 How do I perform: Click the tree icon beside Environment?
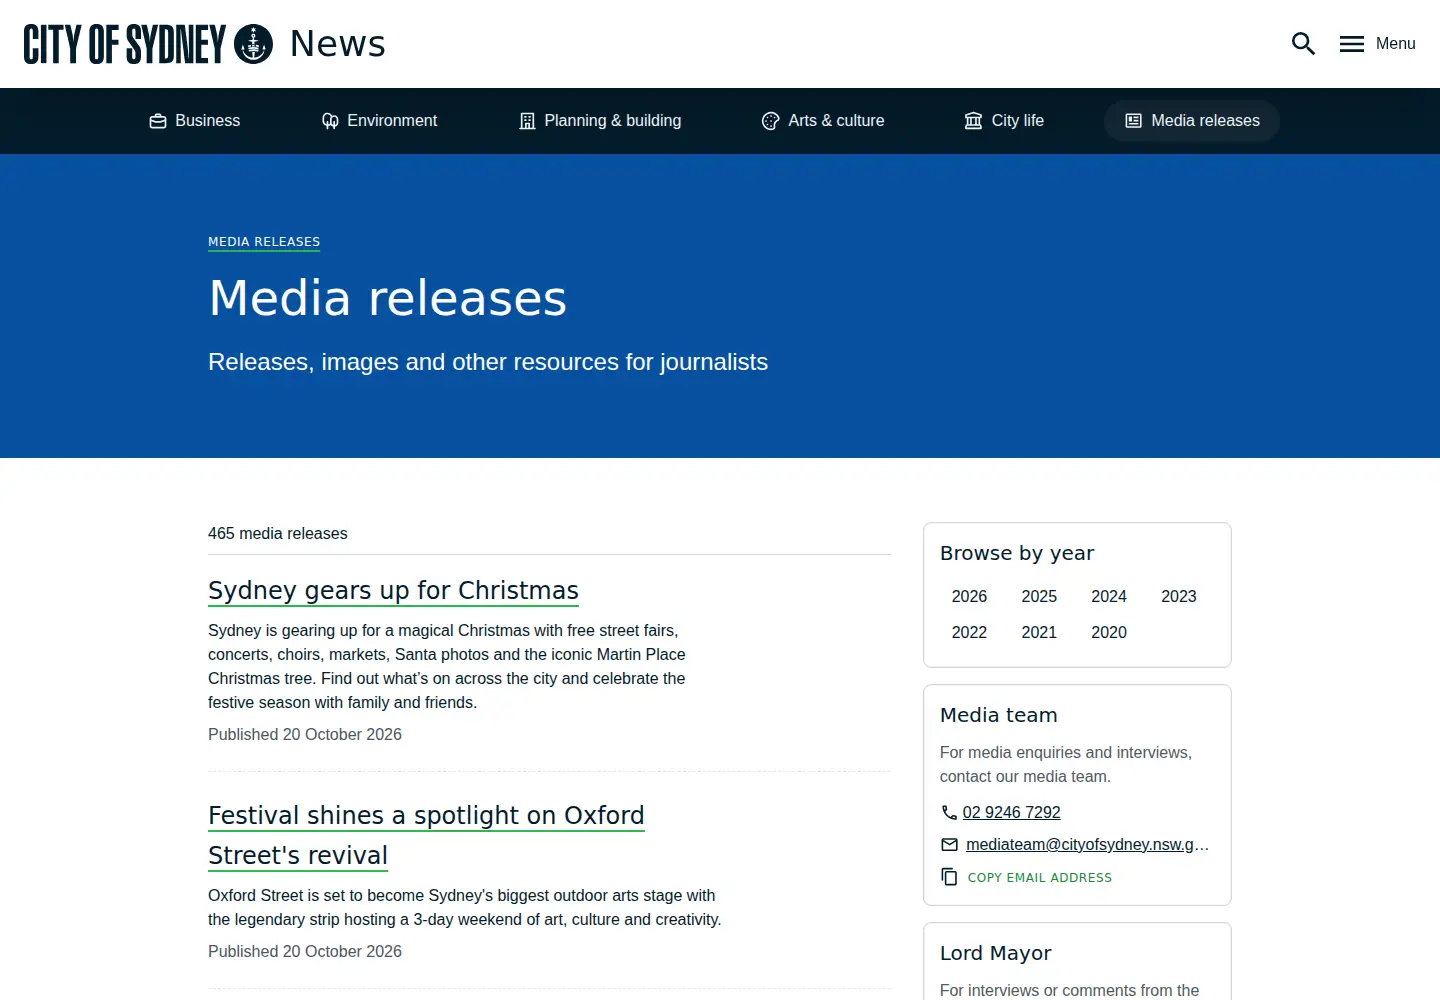click(330, 121)
